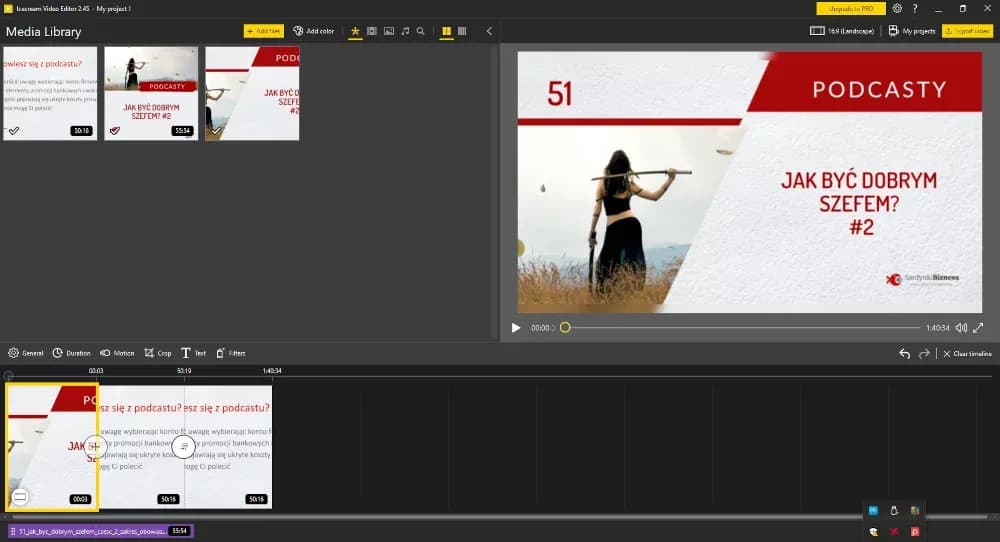1000x542 pixels.
Task: Open the Duration settings
Action: [71, 353]
